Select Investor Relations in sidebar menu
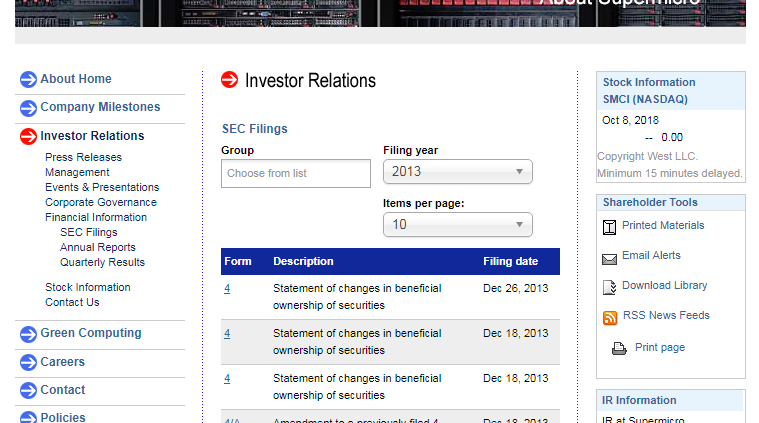This screenshot has height=423, width=759. [92, 136]
